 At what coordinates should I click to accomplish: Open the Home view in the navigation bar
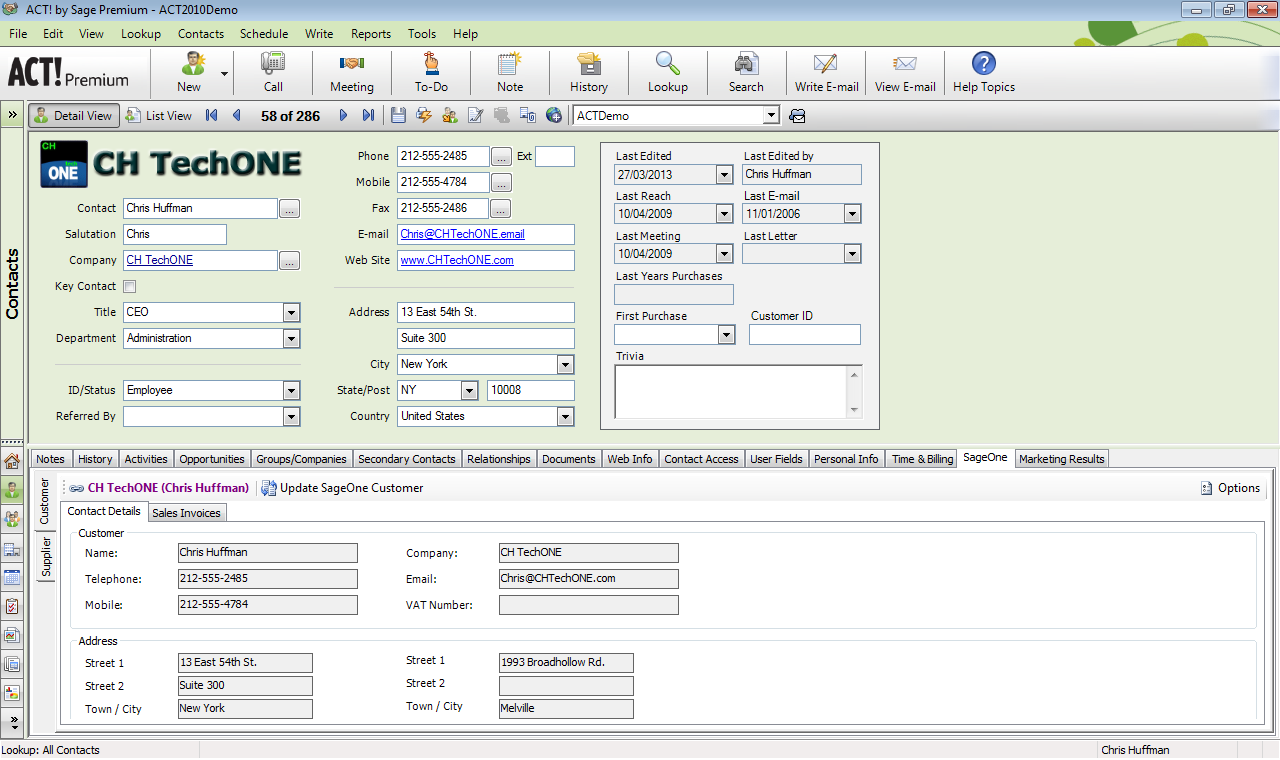click(x=12, y=462)
